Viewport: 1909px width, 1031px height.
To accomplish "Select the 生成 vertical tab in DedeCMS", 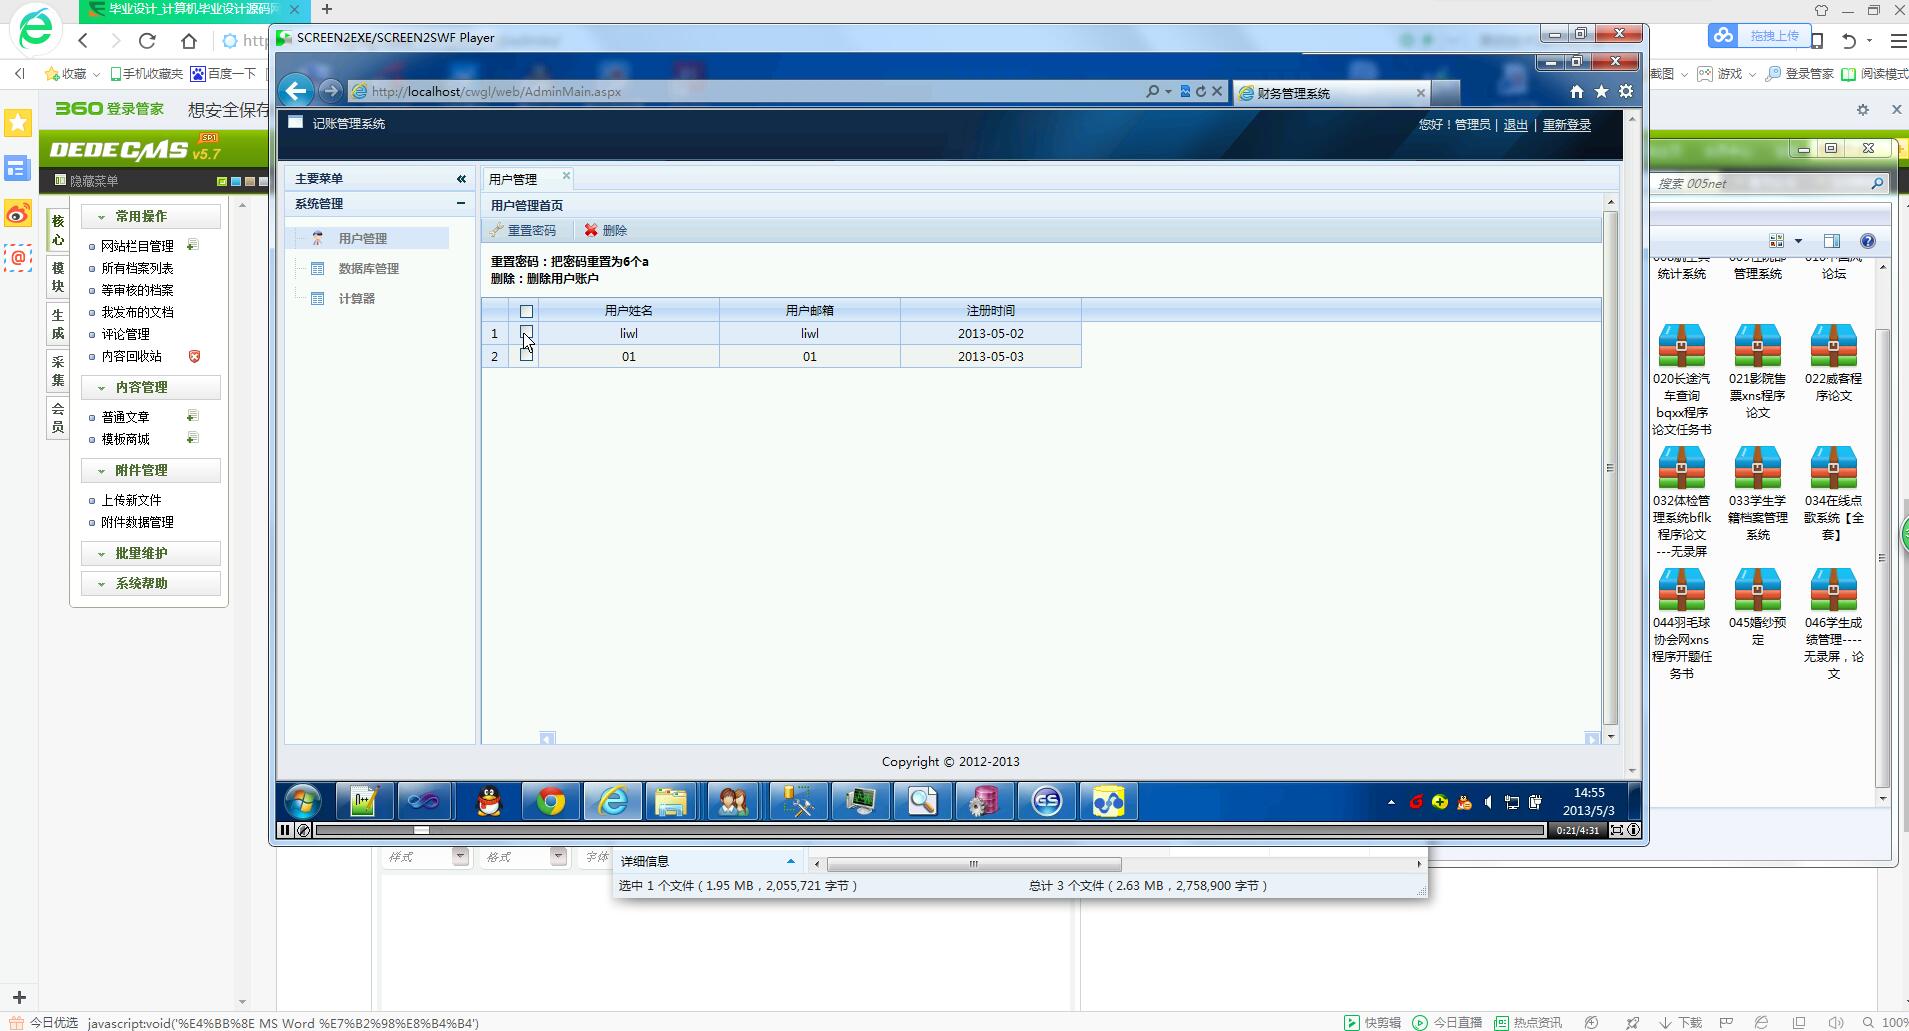I will click(58, 324).
